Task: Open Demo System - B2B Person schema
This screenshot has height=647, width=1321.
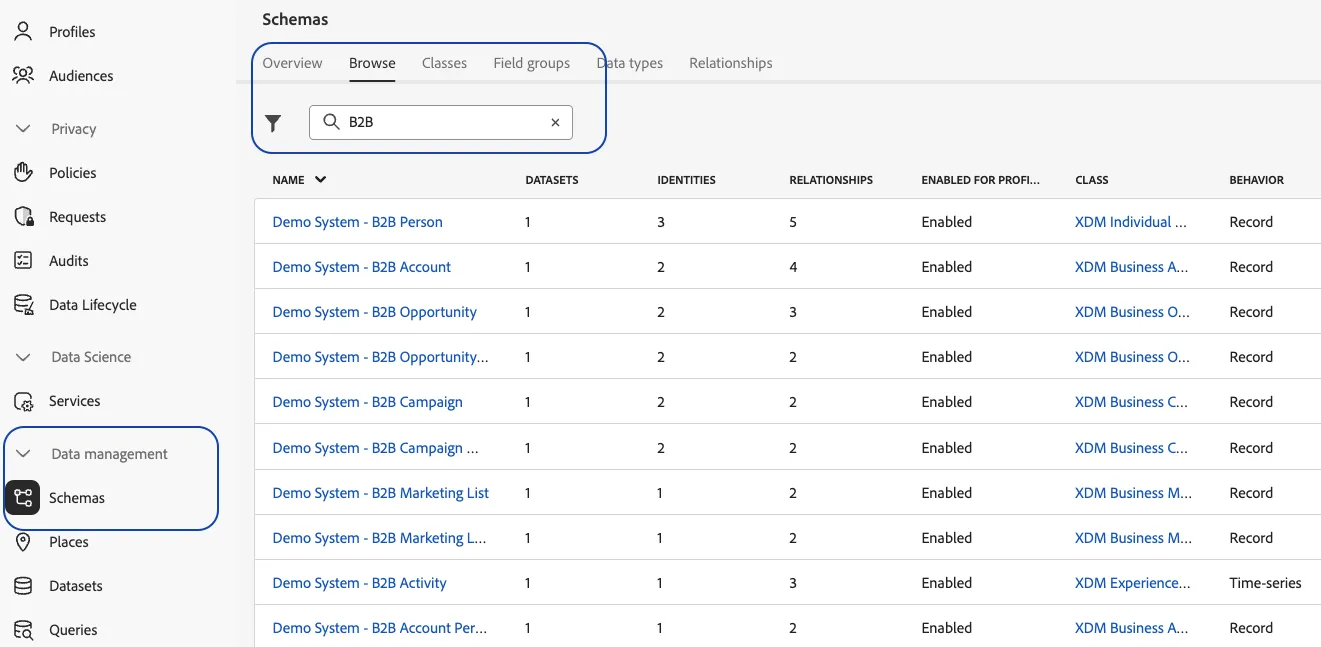Action: pyautogui.click(x=357, y=222)
